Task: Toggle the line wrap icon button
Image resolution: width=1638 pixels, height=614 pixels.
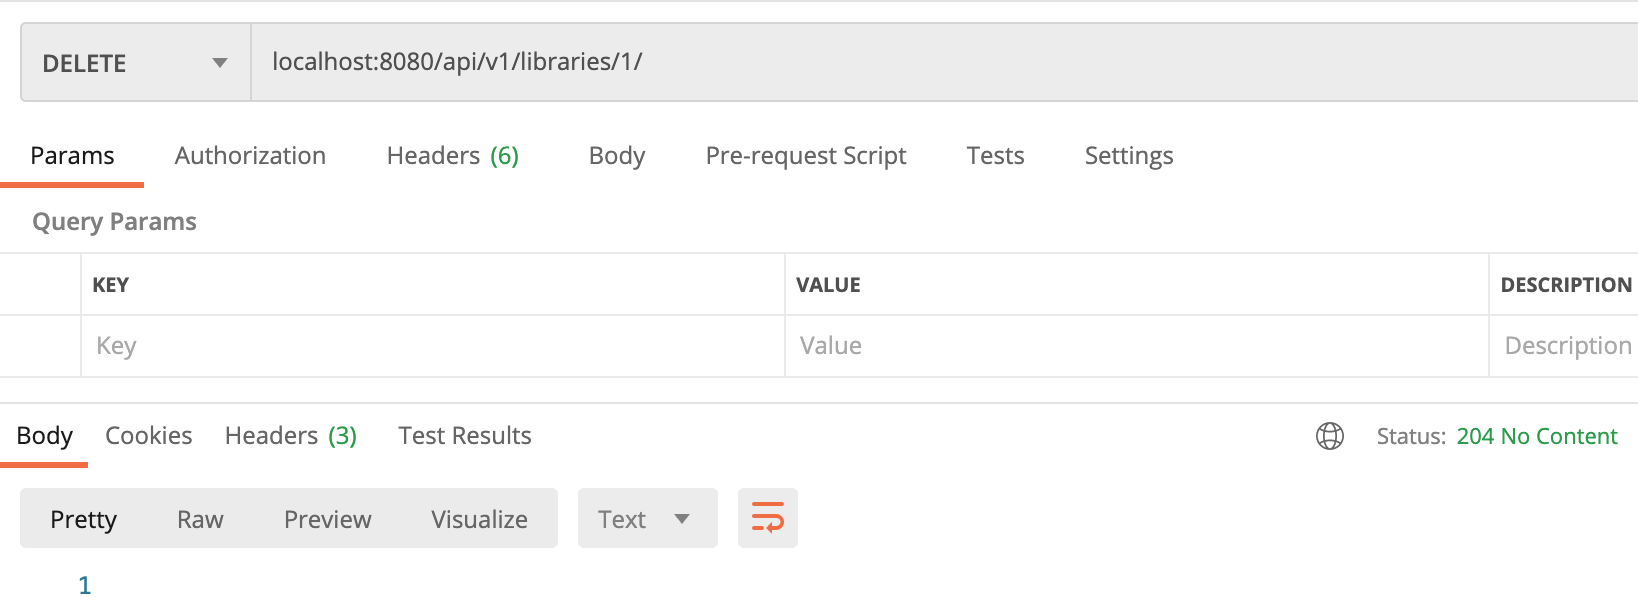Action: [x=767, y=518]
